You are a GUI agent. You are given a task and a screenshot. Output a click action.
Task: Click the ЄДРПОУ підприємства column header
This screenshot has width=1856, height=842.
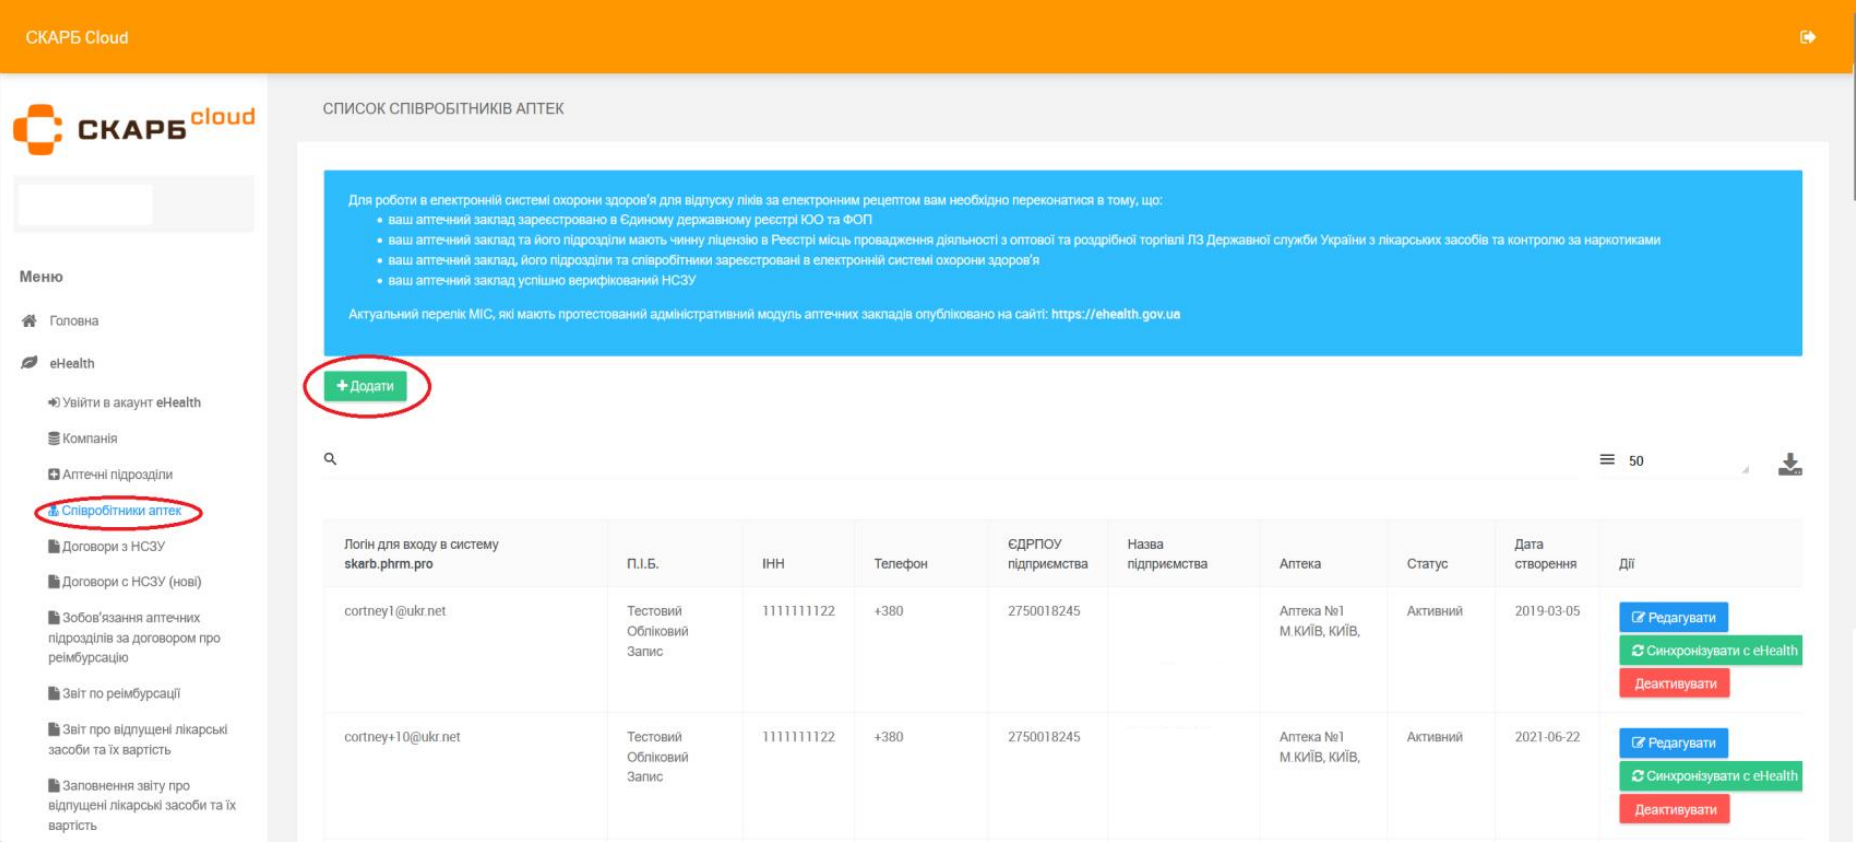pyautogui.click(x=1047, y=554)
